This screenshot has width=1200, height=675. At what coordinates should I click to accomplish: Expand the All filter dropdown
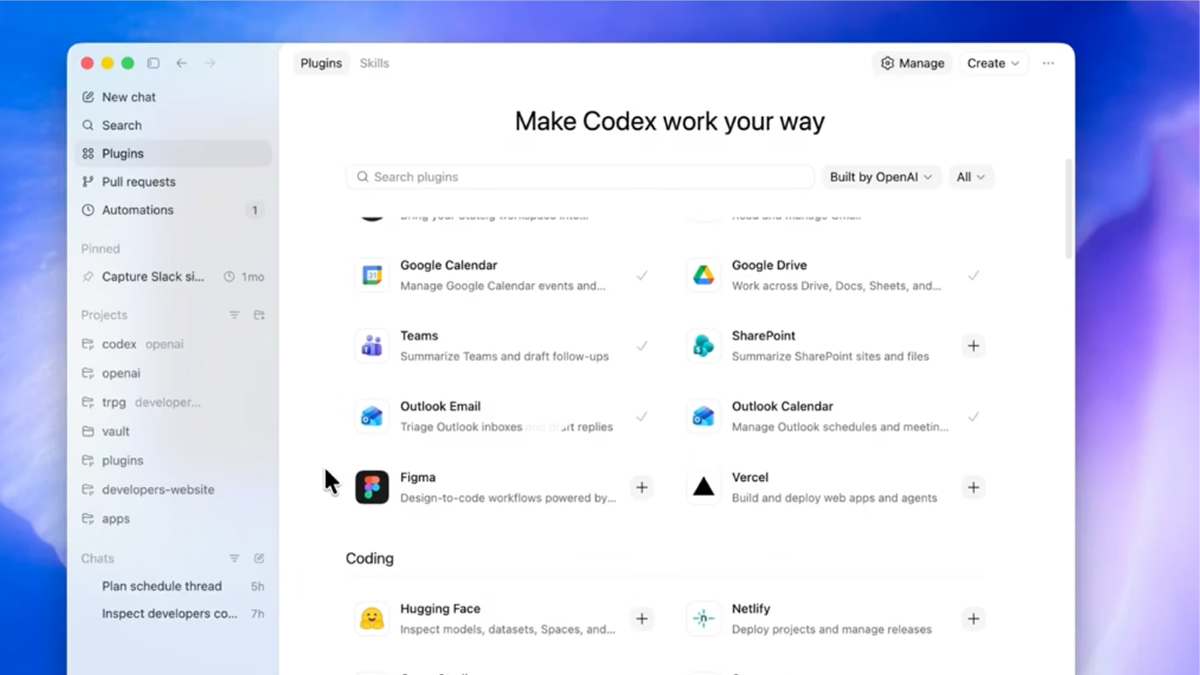point(971,177)
